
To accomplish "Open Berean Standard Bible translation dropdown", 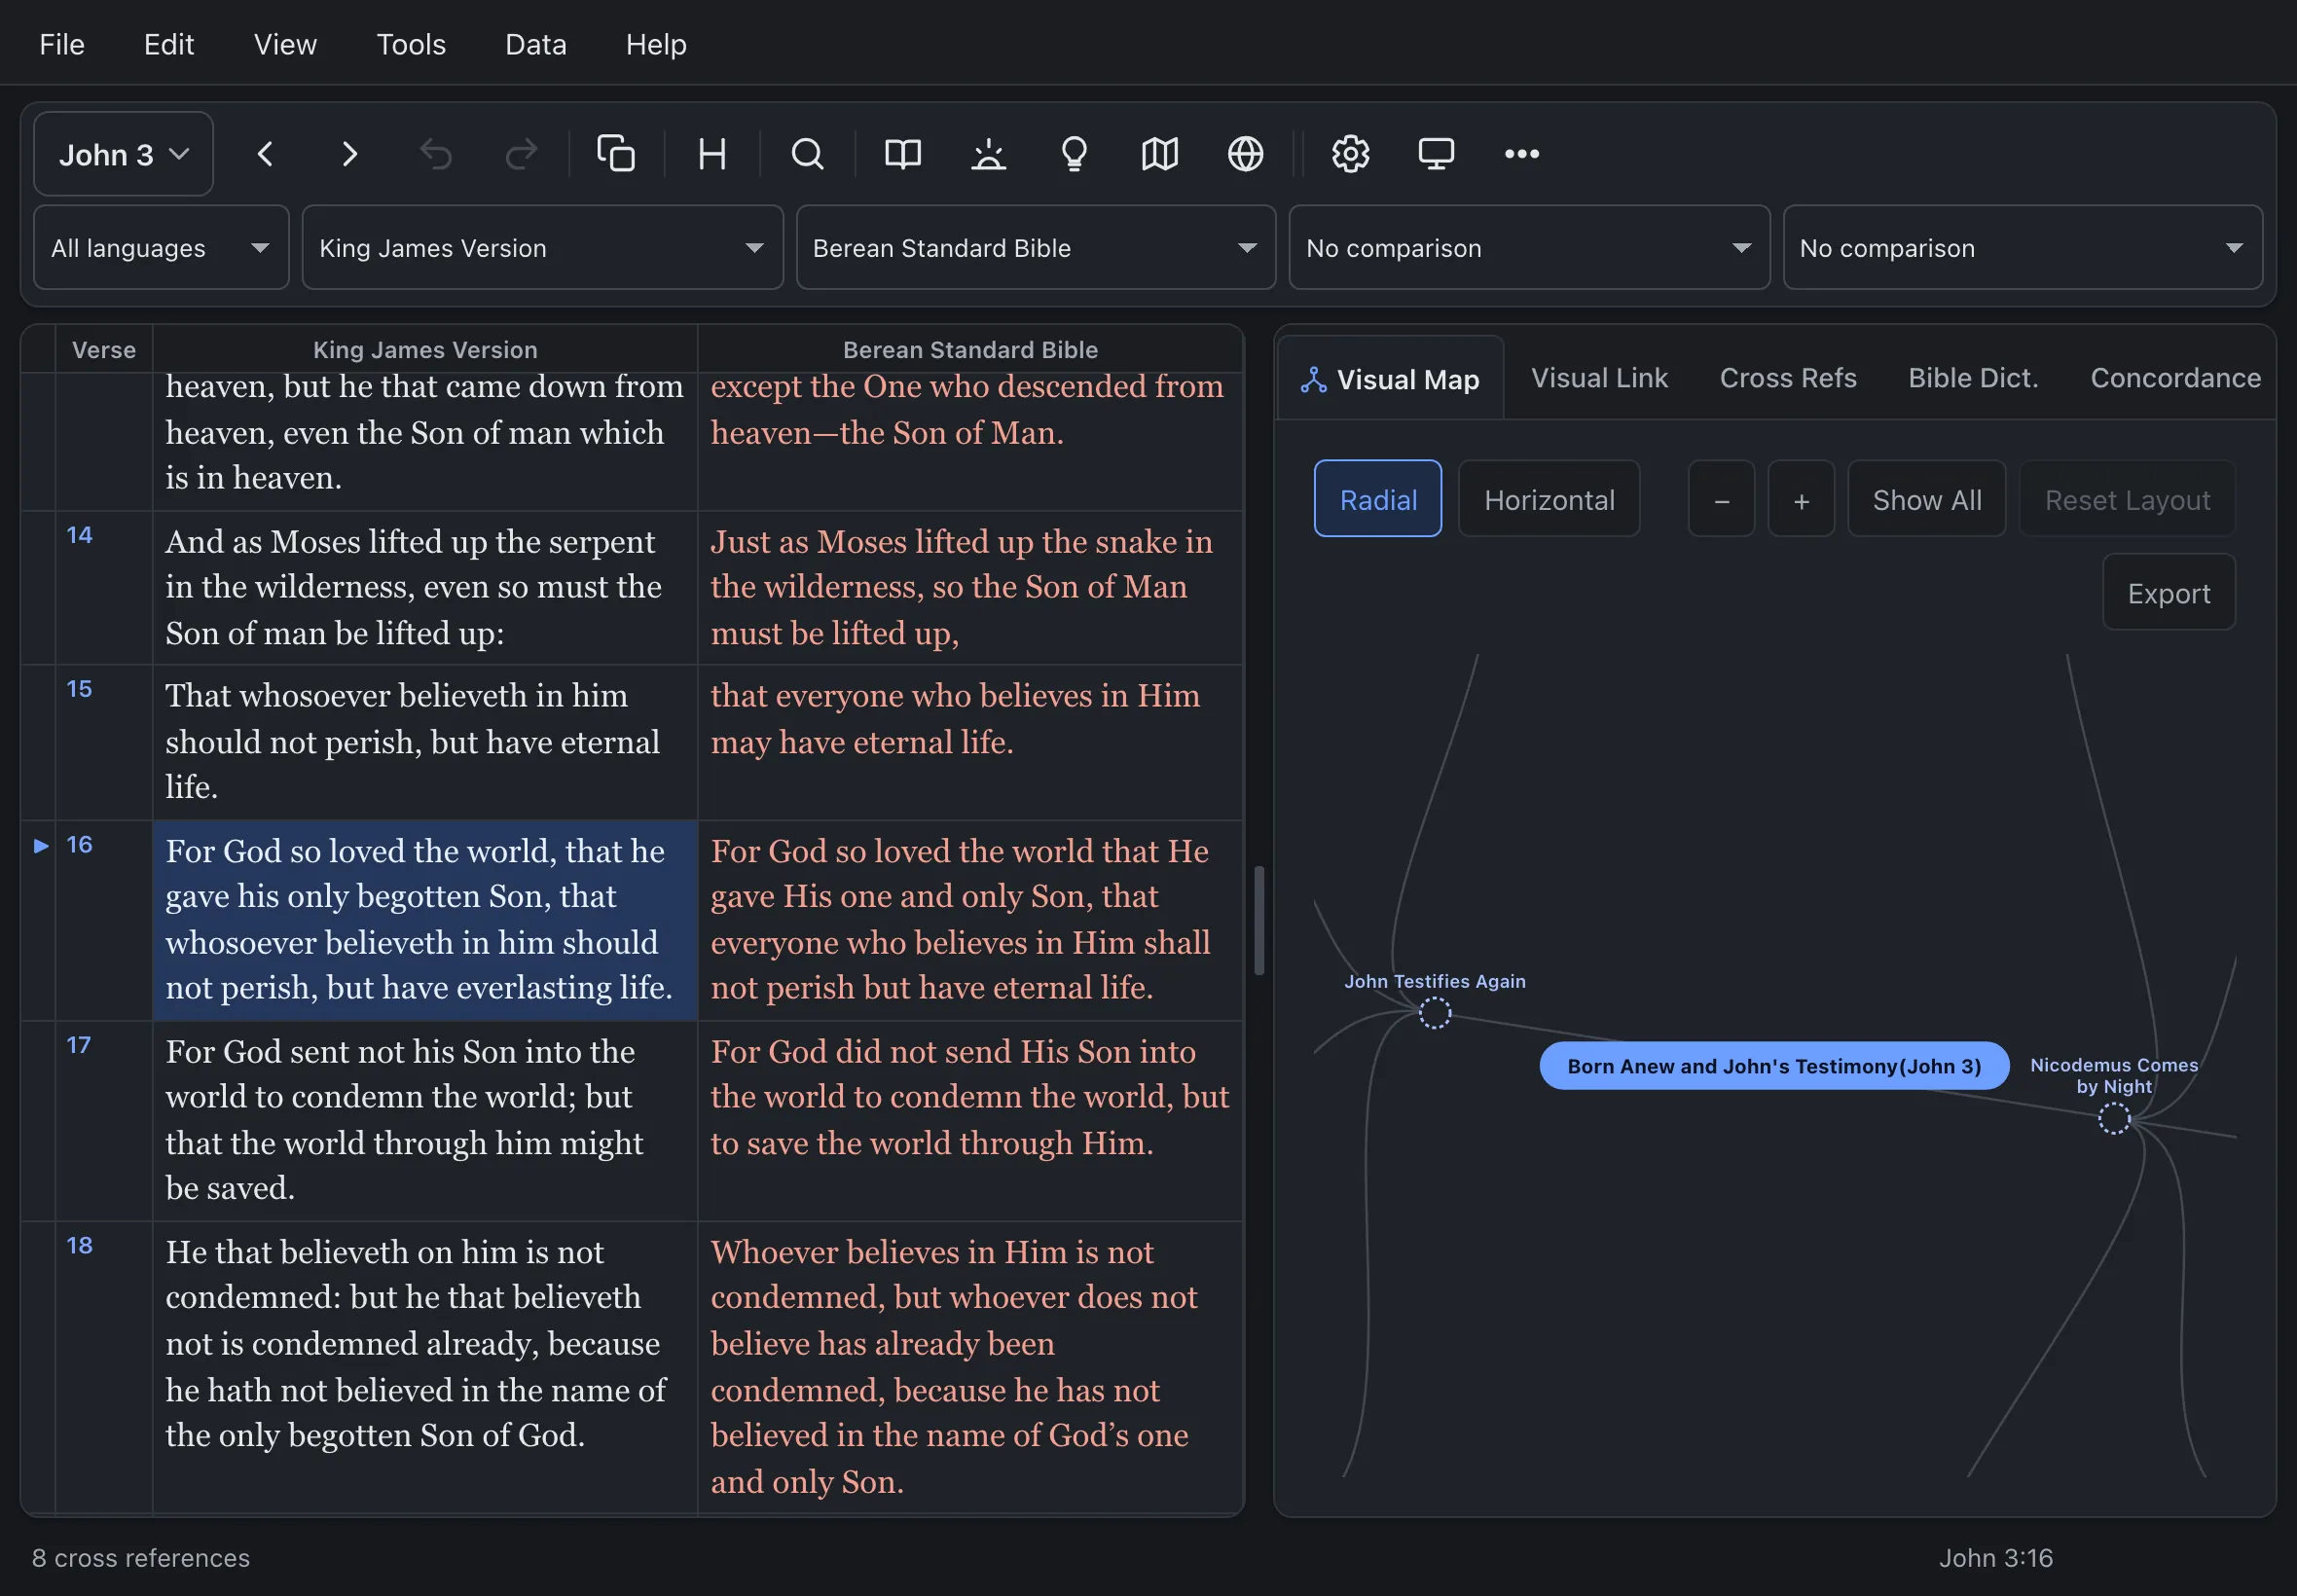I will coord(1035,248).
